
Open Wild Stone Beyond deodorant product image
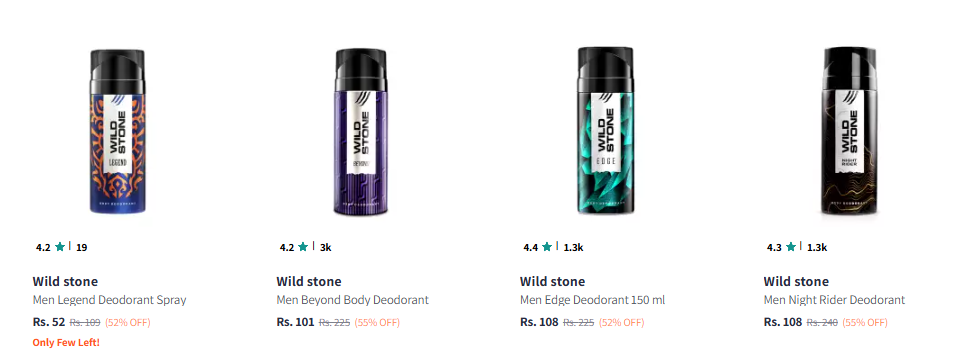[x=361, y=132]
